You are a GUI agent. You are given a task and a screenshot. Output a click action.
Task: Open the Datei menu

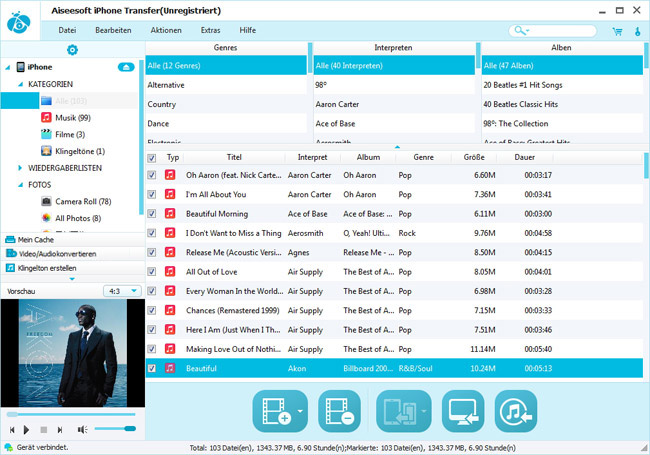pyautogui.click(x=67, y=30)
